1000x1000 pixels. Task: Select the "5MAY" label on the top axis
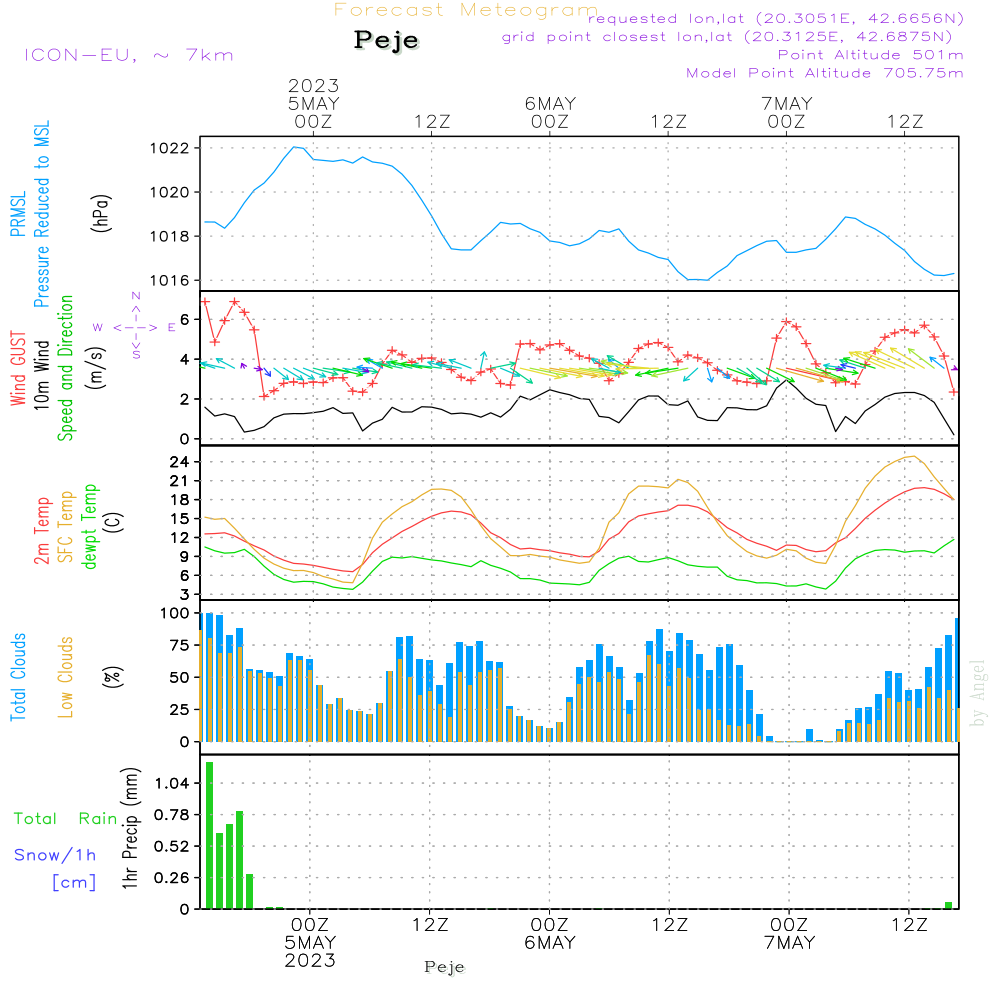[x=313, y=103]
